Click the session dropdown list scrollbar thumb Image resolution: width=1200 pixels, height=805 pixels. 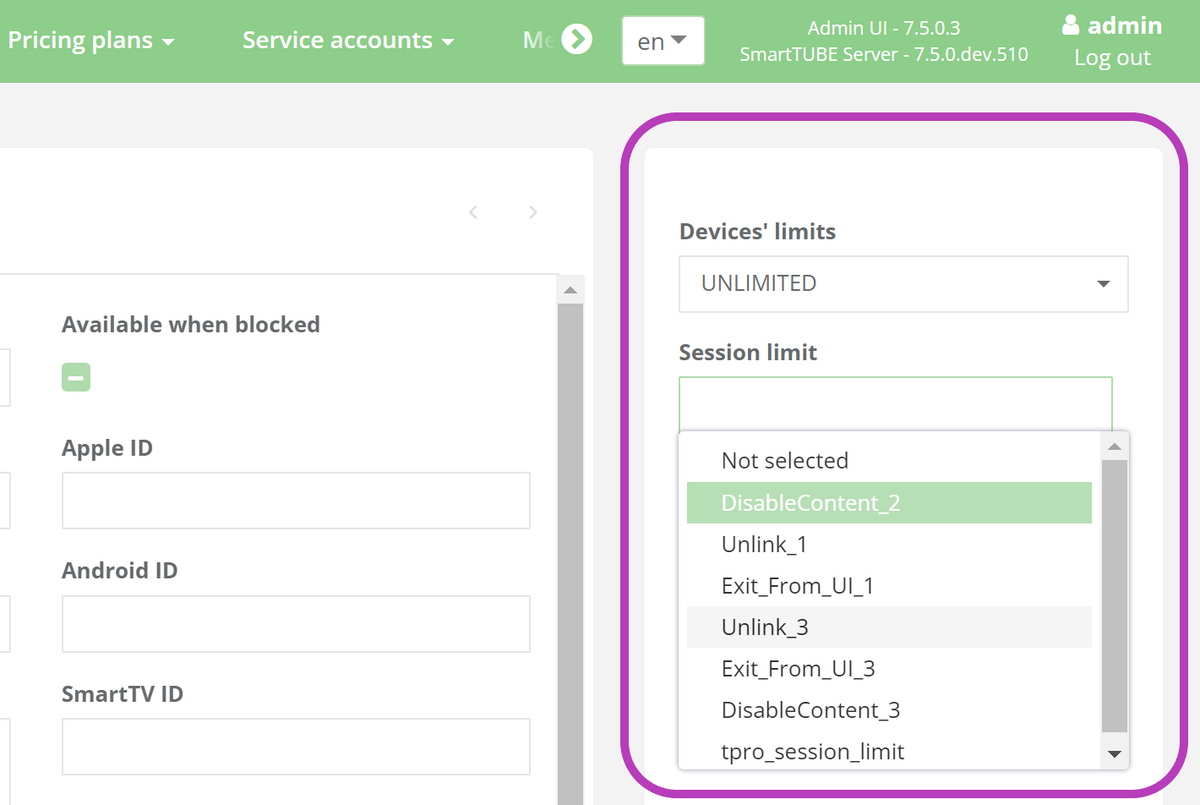(x=1114, y=596)
